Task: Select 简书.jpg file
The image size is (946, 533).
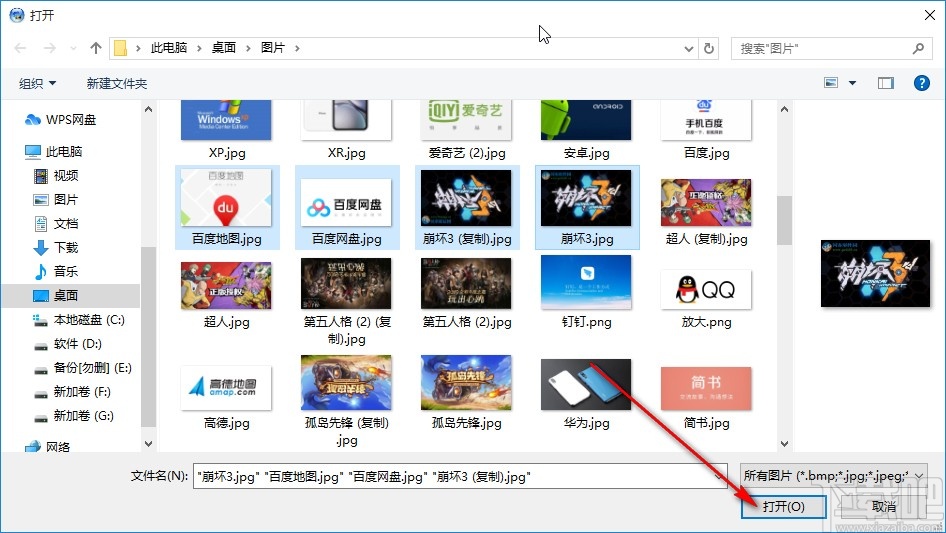Action: coord(706,398)
